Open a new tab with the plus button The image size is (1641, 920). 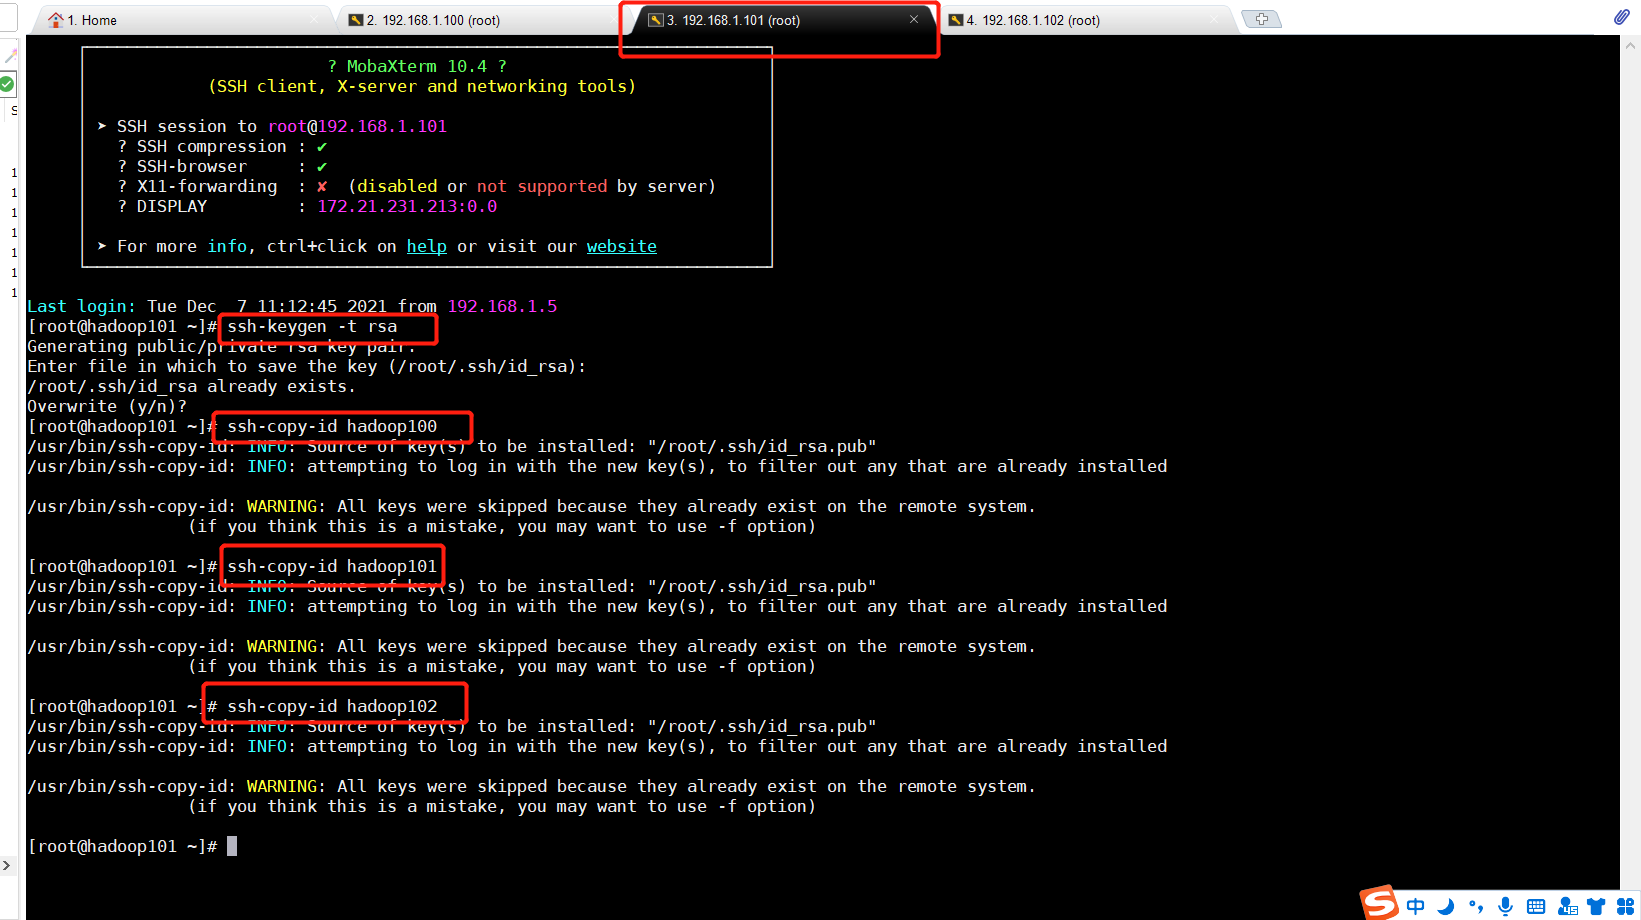1261,19
